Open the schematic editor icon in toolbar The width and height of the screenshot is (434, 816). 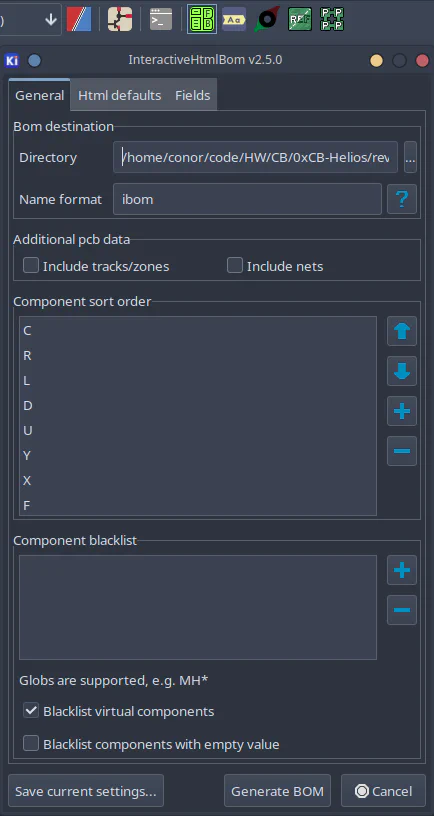pos(120,19)
